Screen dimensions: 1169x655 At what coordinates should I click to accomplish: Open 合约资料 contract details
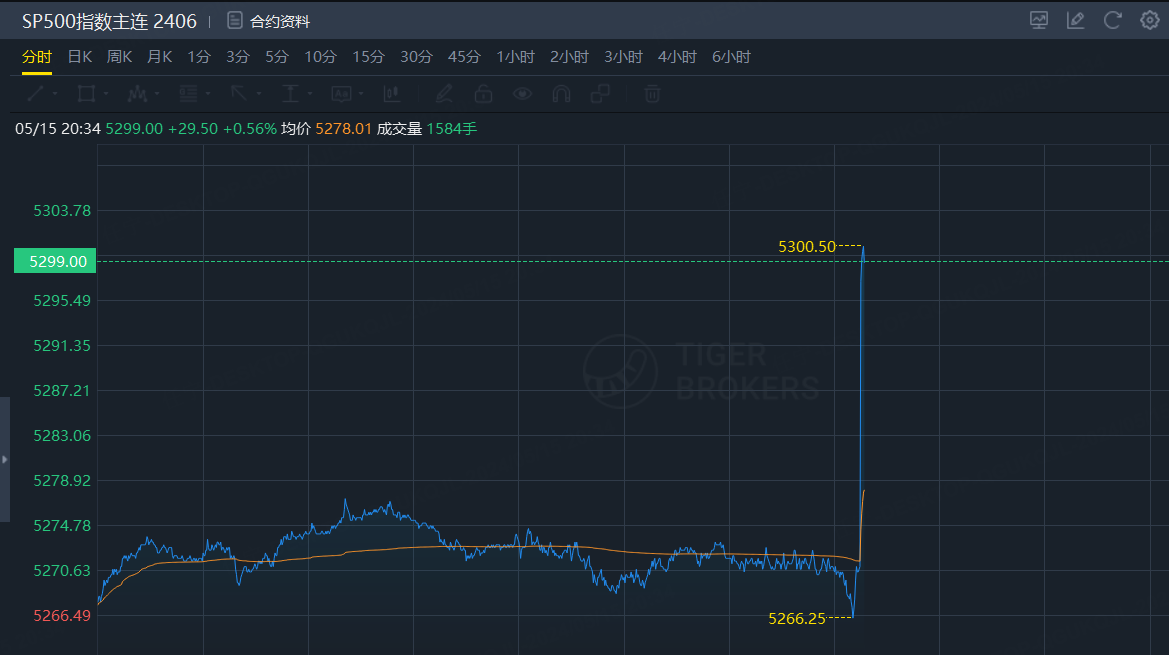pyautogui.click(x=280, y=22)
